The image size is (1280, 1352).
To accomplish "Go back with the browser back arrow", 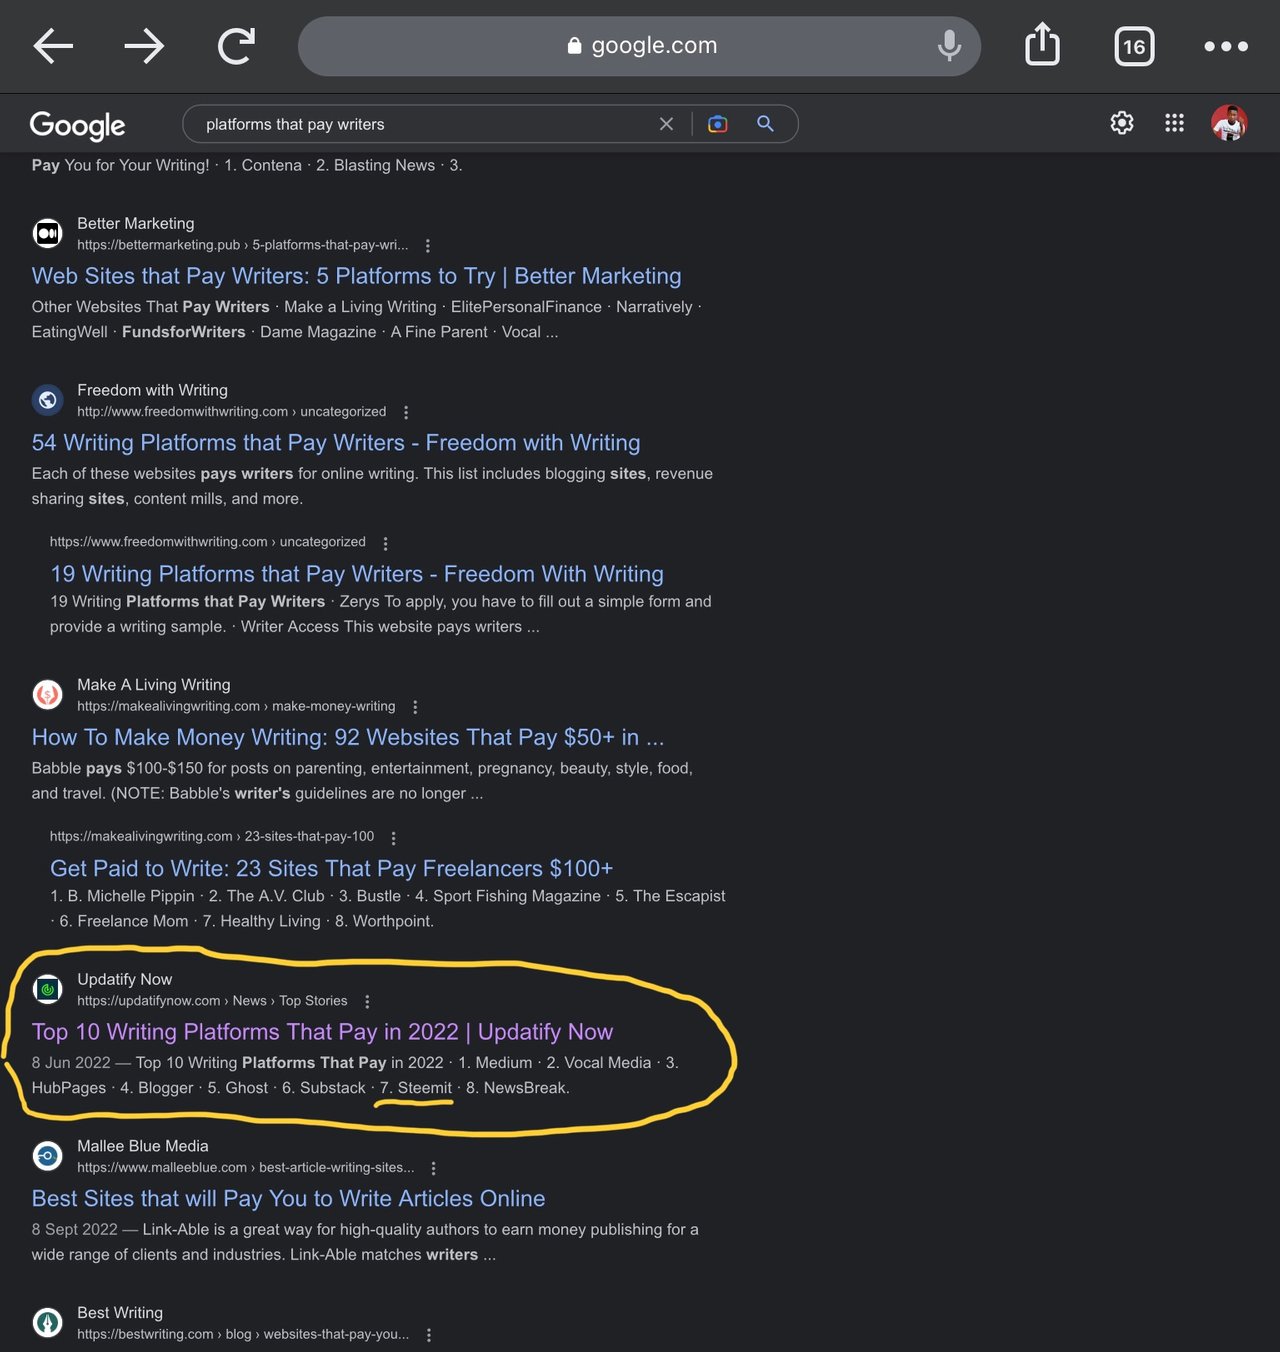I will click(53, 46).
